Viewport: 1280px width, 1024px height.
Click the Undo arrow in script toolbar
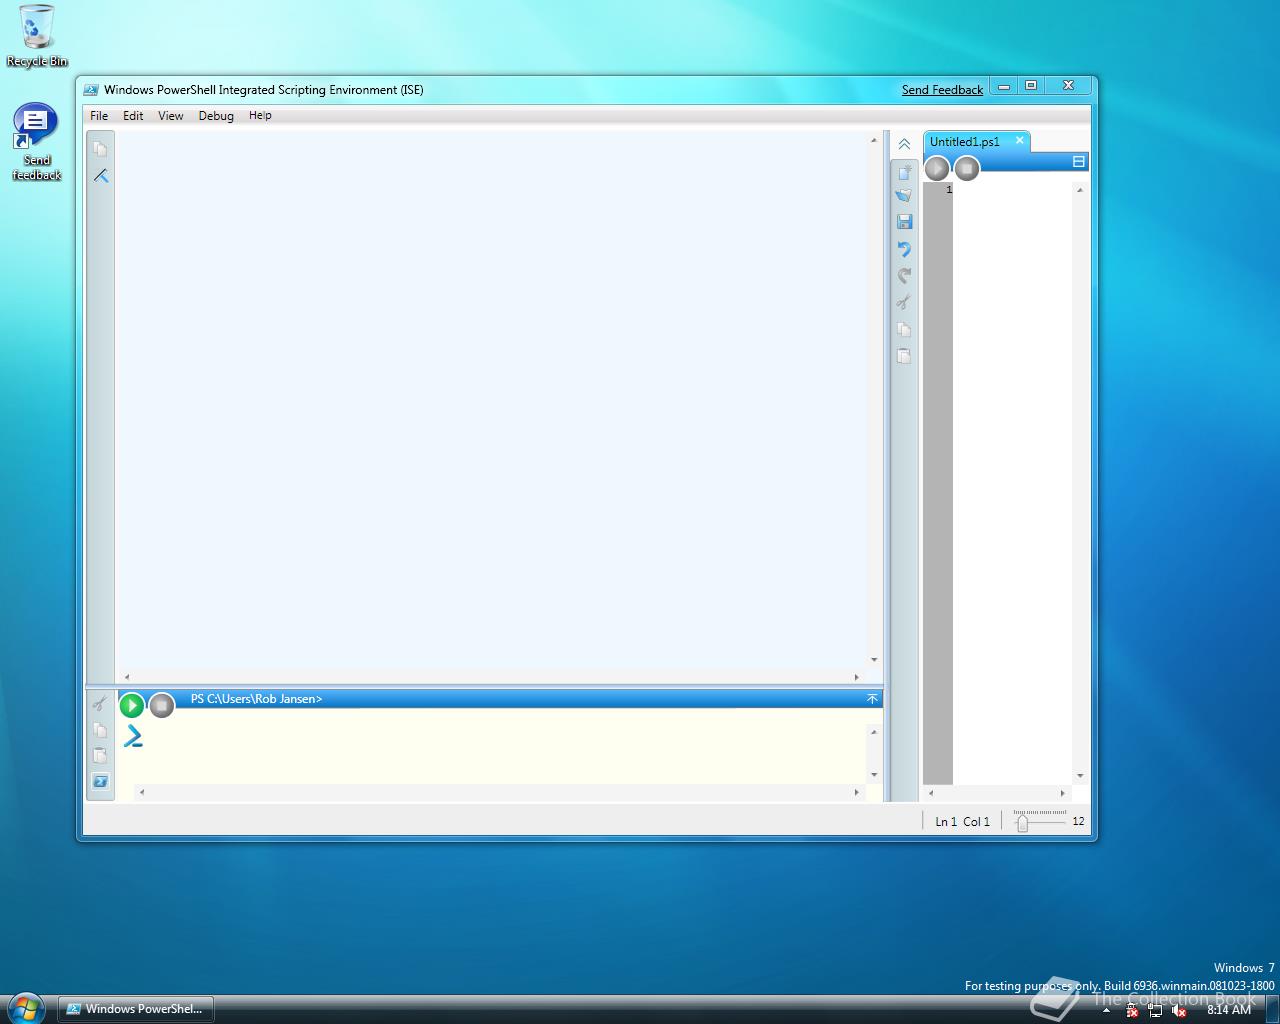coord(904,248)
